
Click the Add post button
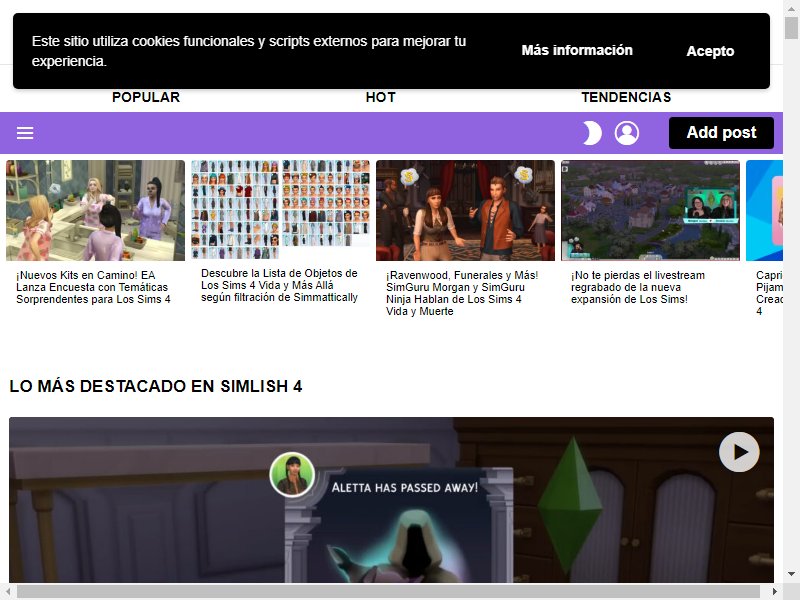click(721, 133)
